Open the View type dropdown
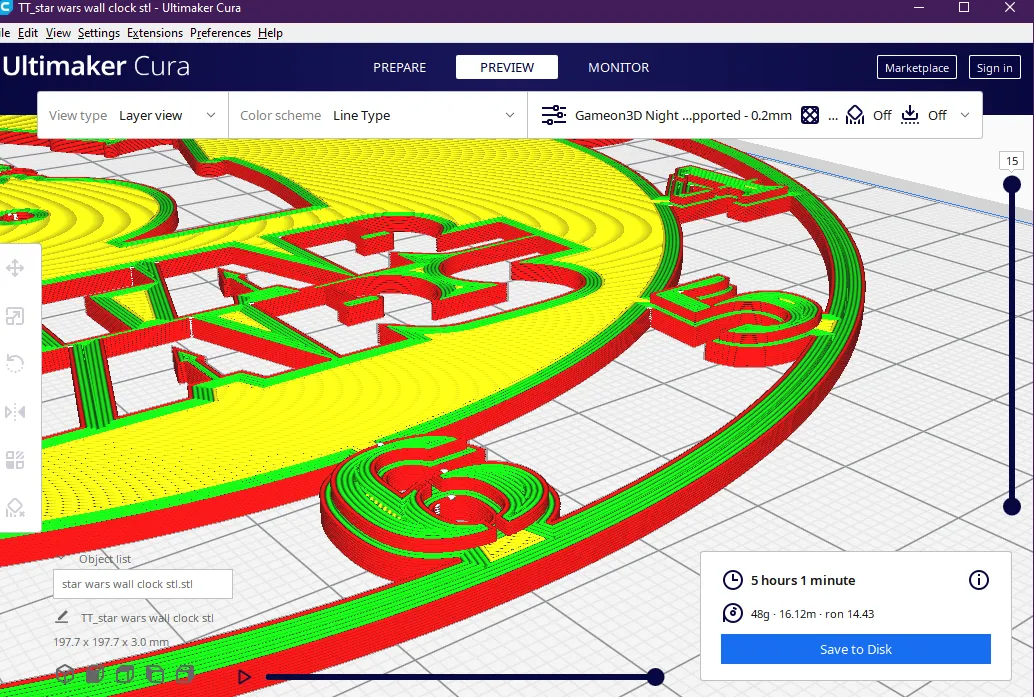 pos(133,115)
